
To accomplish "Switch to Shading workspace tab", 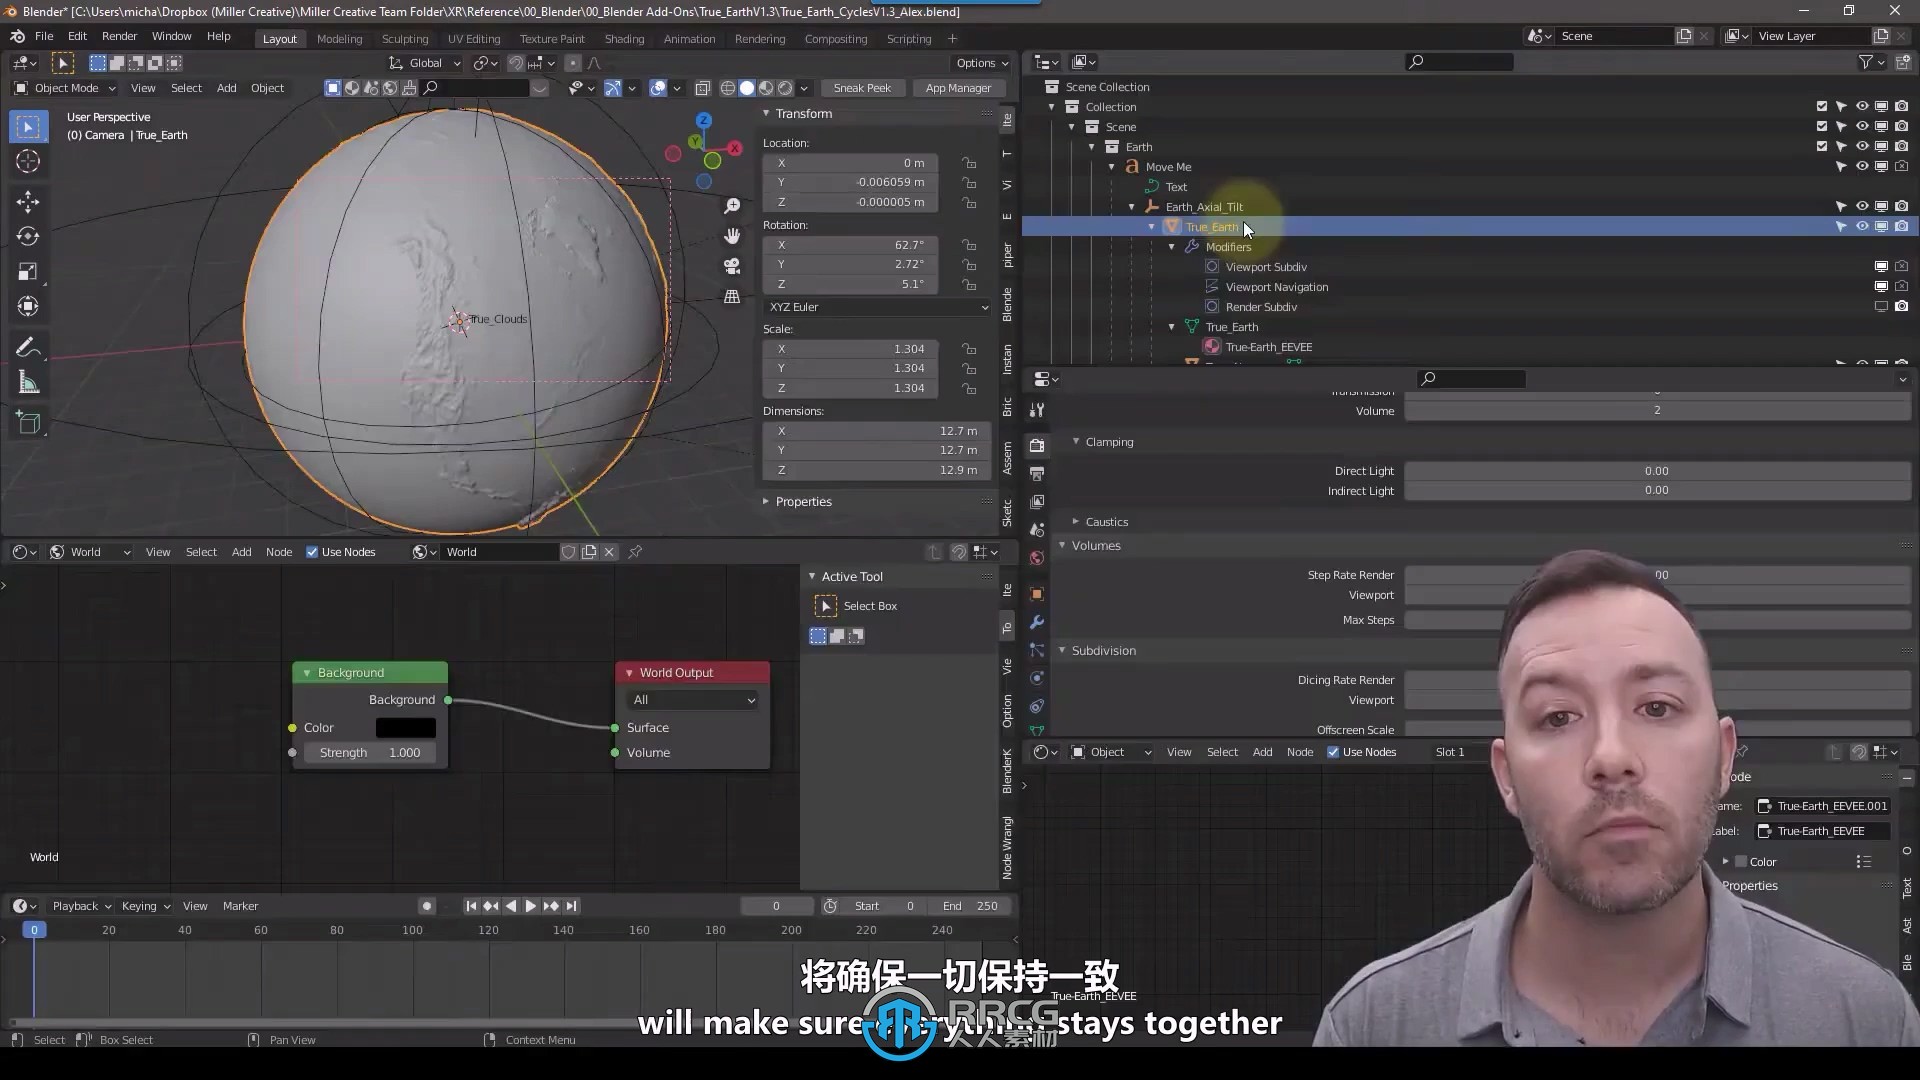I will point(624,39).
